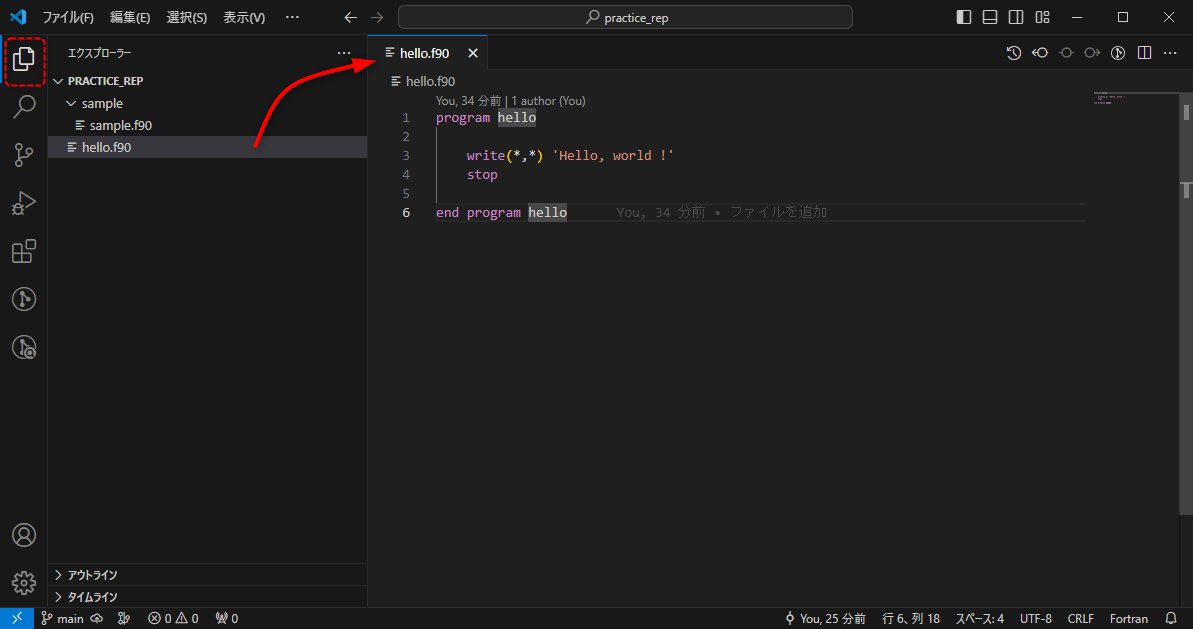Image resolution: width=1193 pixels, height=629 pixels.
Task: Change language mode from Fortran
Action: tap(1128, 618)
